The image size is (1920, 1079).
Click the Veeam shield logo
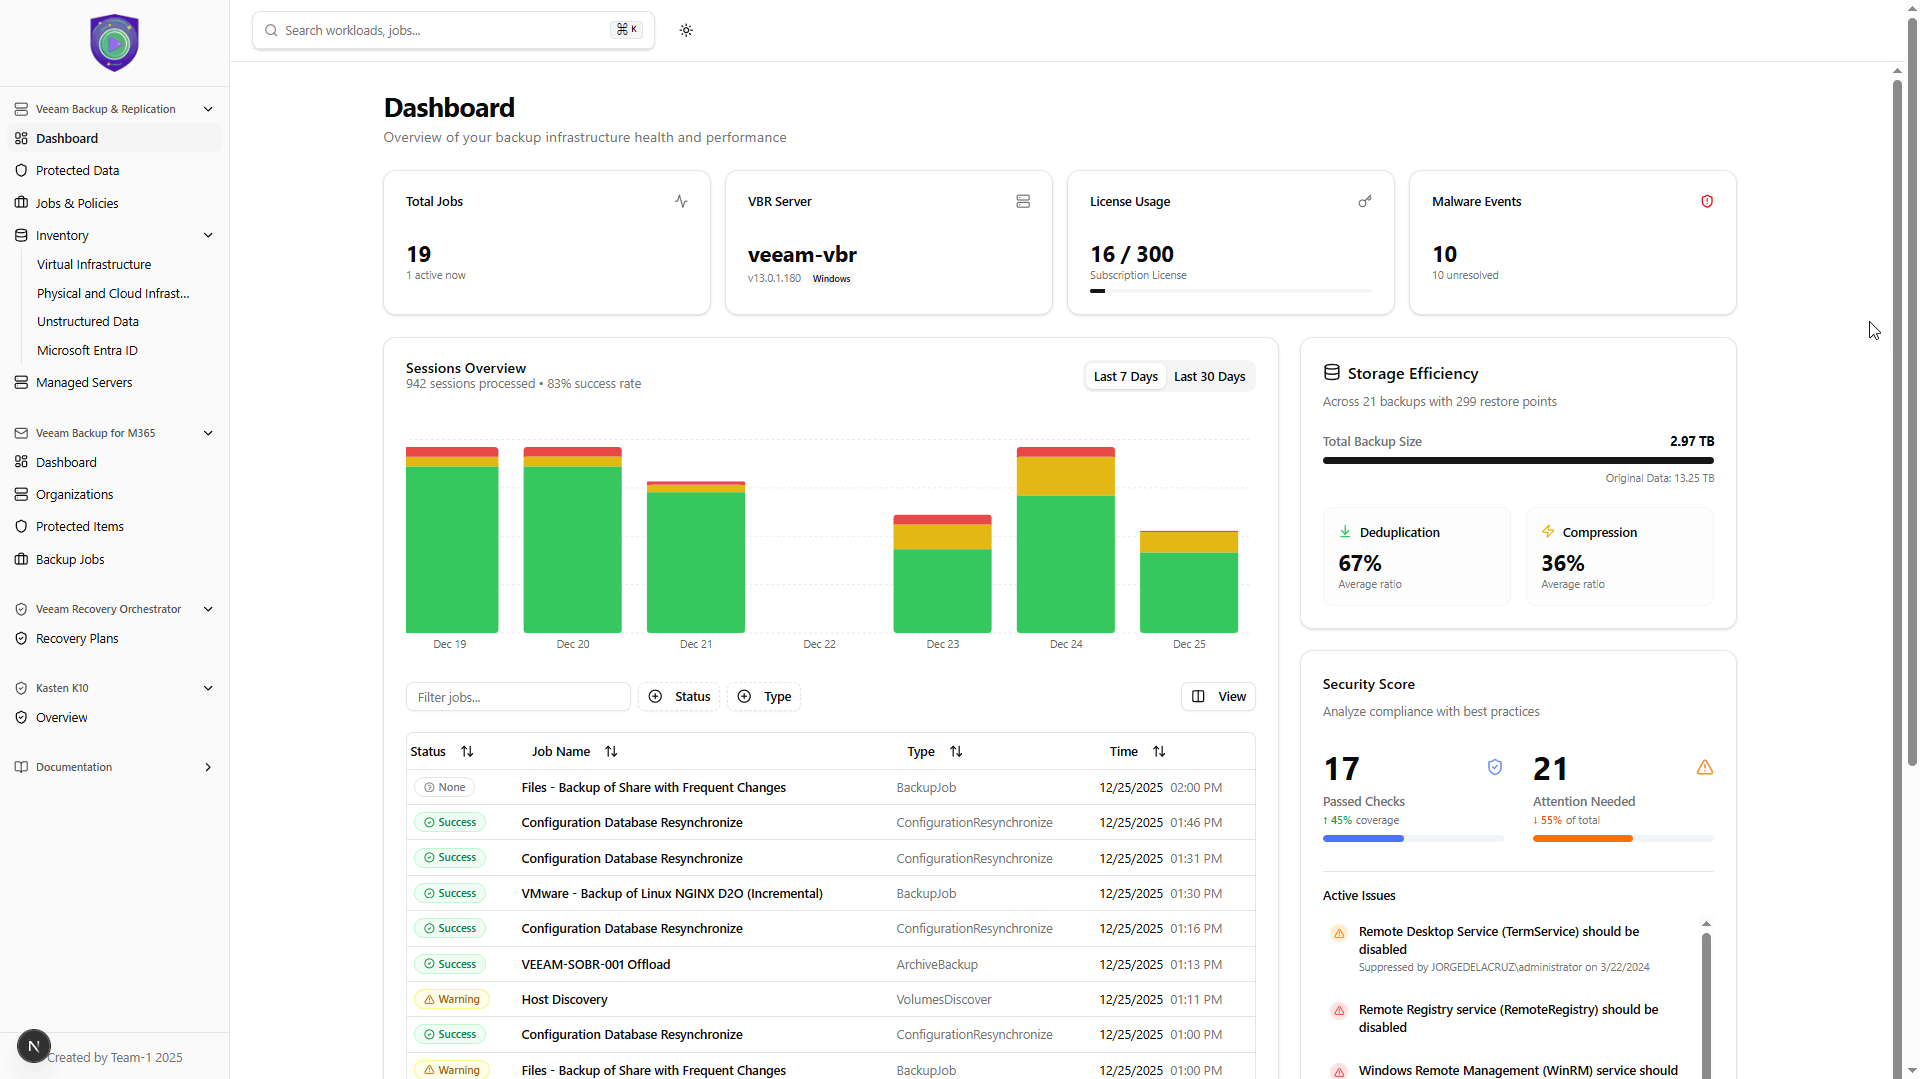tap(114, 43)
